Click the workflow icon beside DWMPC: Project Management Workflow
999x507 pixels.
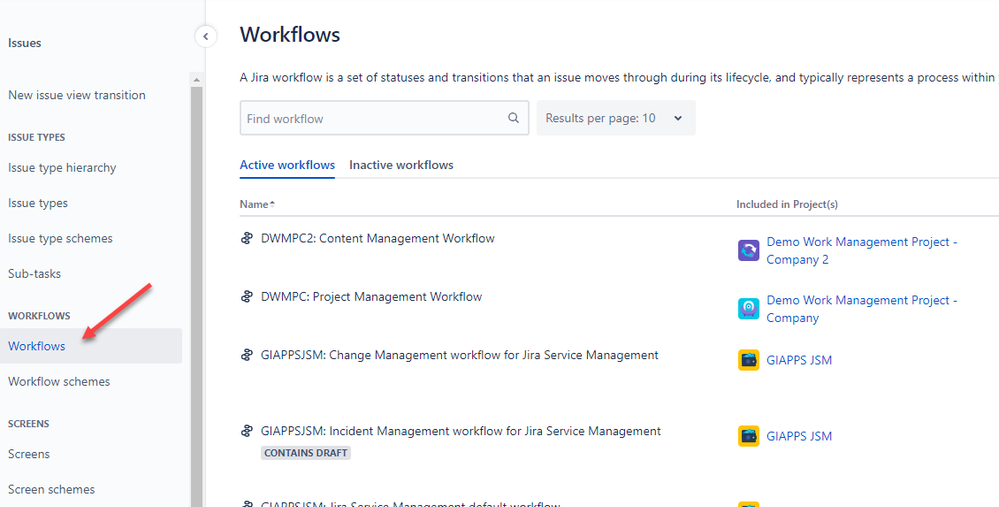(x=247, y=297)
